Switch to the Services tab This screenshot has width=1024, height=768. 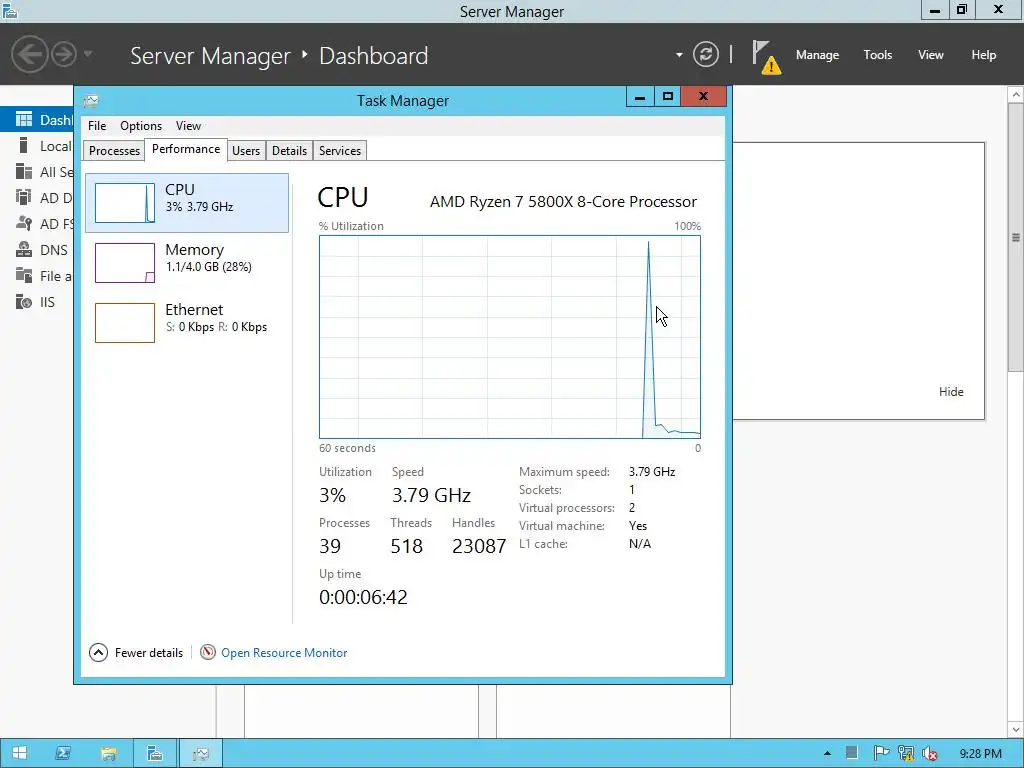click(x=340, y=151)
